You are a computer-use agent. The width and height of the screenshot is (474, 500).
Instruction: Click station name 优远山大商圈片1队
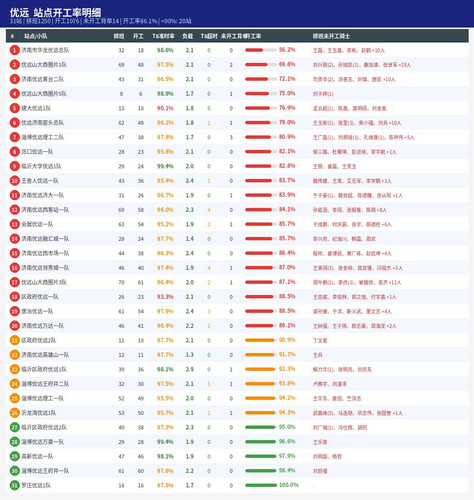pos(44,65)
